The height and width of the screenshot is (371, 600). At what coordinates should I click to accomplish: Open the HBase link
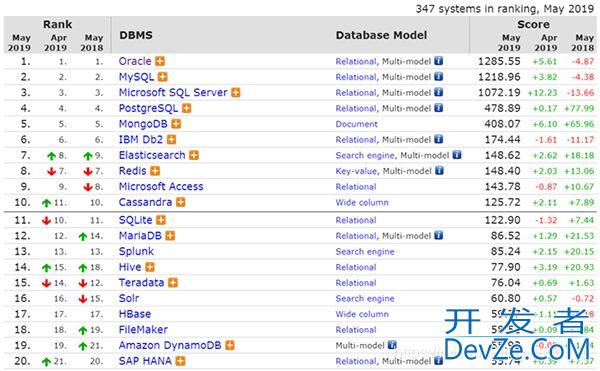point(135,314)
